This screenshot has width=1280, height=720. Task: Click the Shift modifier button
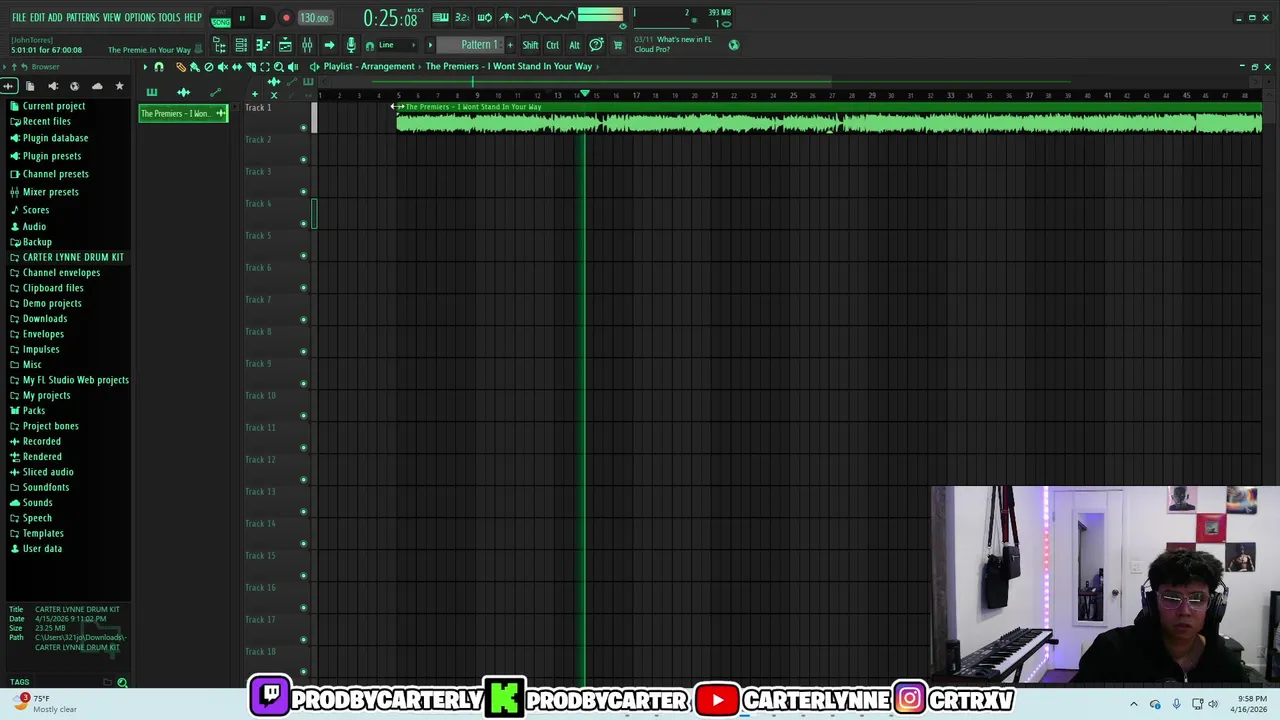pyautogui.click(x=530, y=45)
